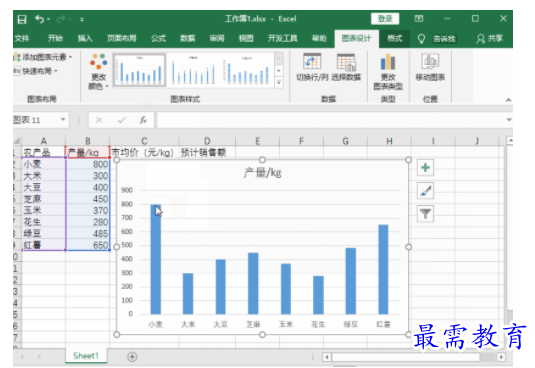Click the Undo arrow icon
This screenshot has width=535, height=368.
tap(39, 19)
